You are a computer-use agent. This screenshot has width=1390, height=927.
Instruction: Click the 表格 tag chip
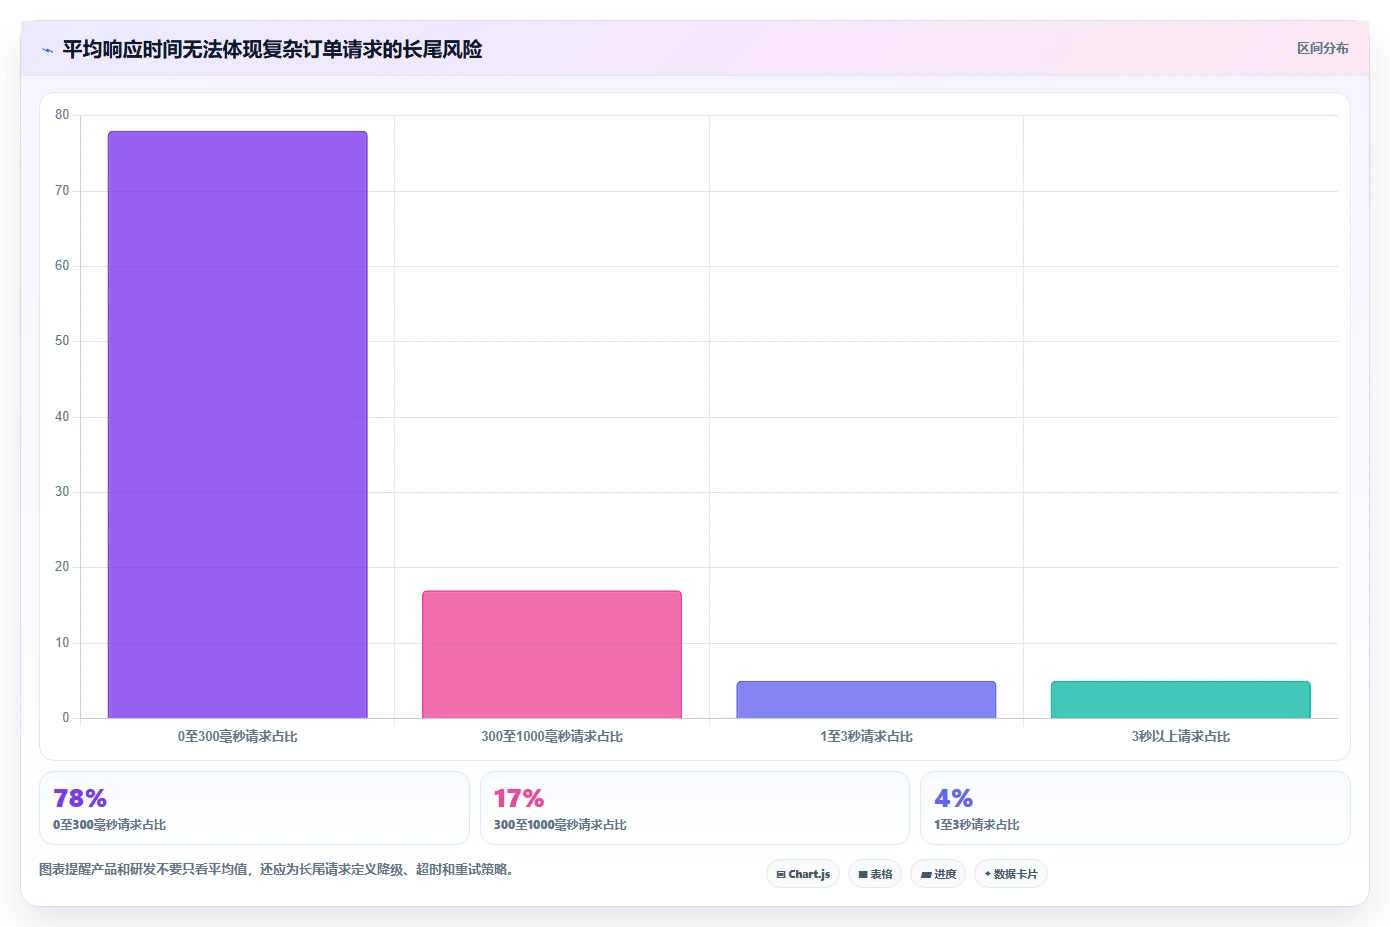[x=875, y=874]
